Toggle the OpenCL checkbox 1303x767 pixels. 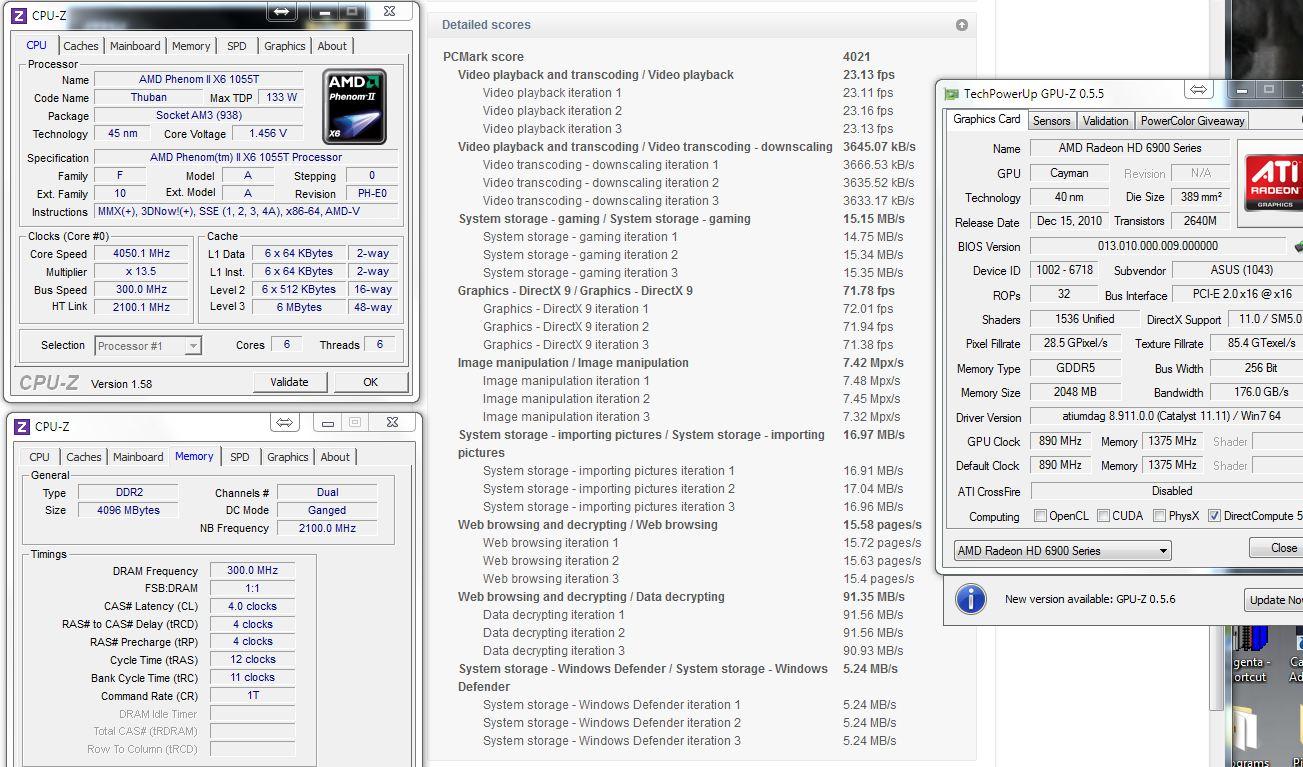tap(1041, 516)
